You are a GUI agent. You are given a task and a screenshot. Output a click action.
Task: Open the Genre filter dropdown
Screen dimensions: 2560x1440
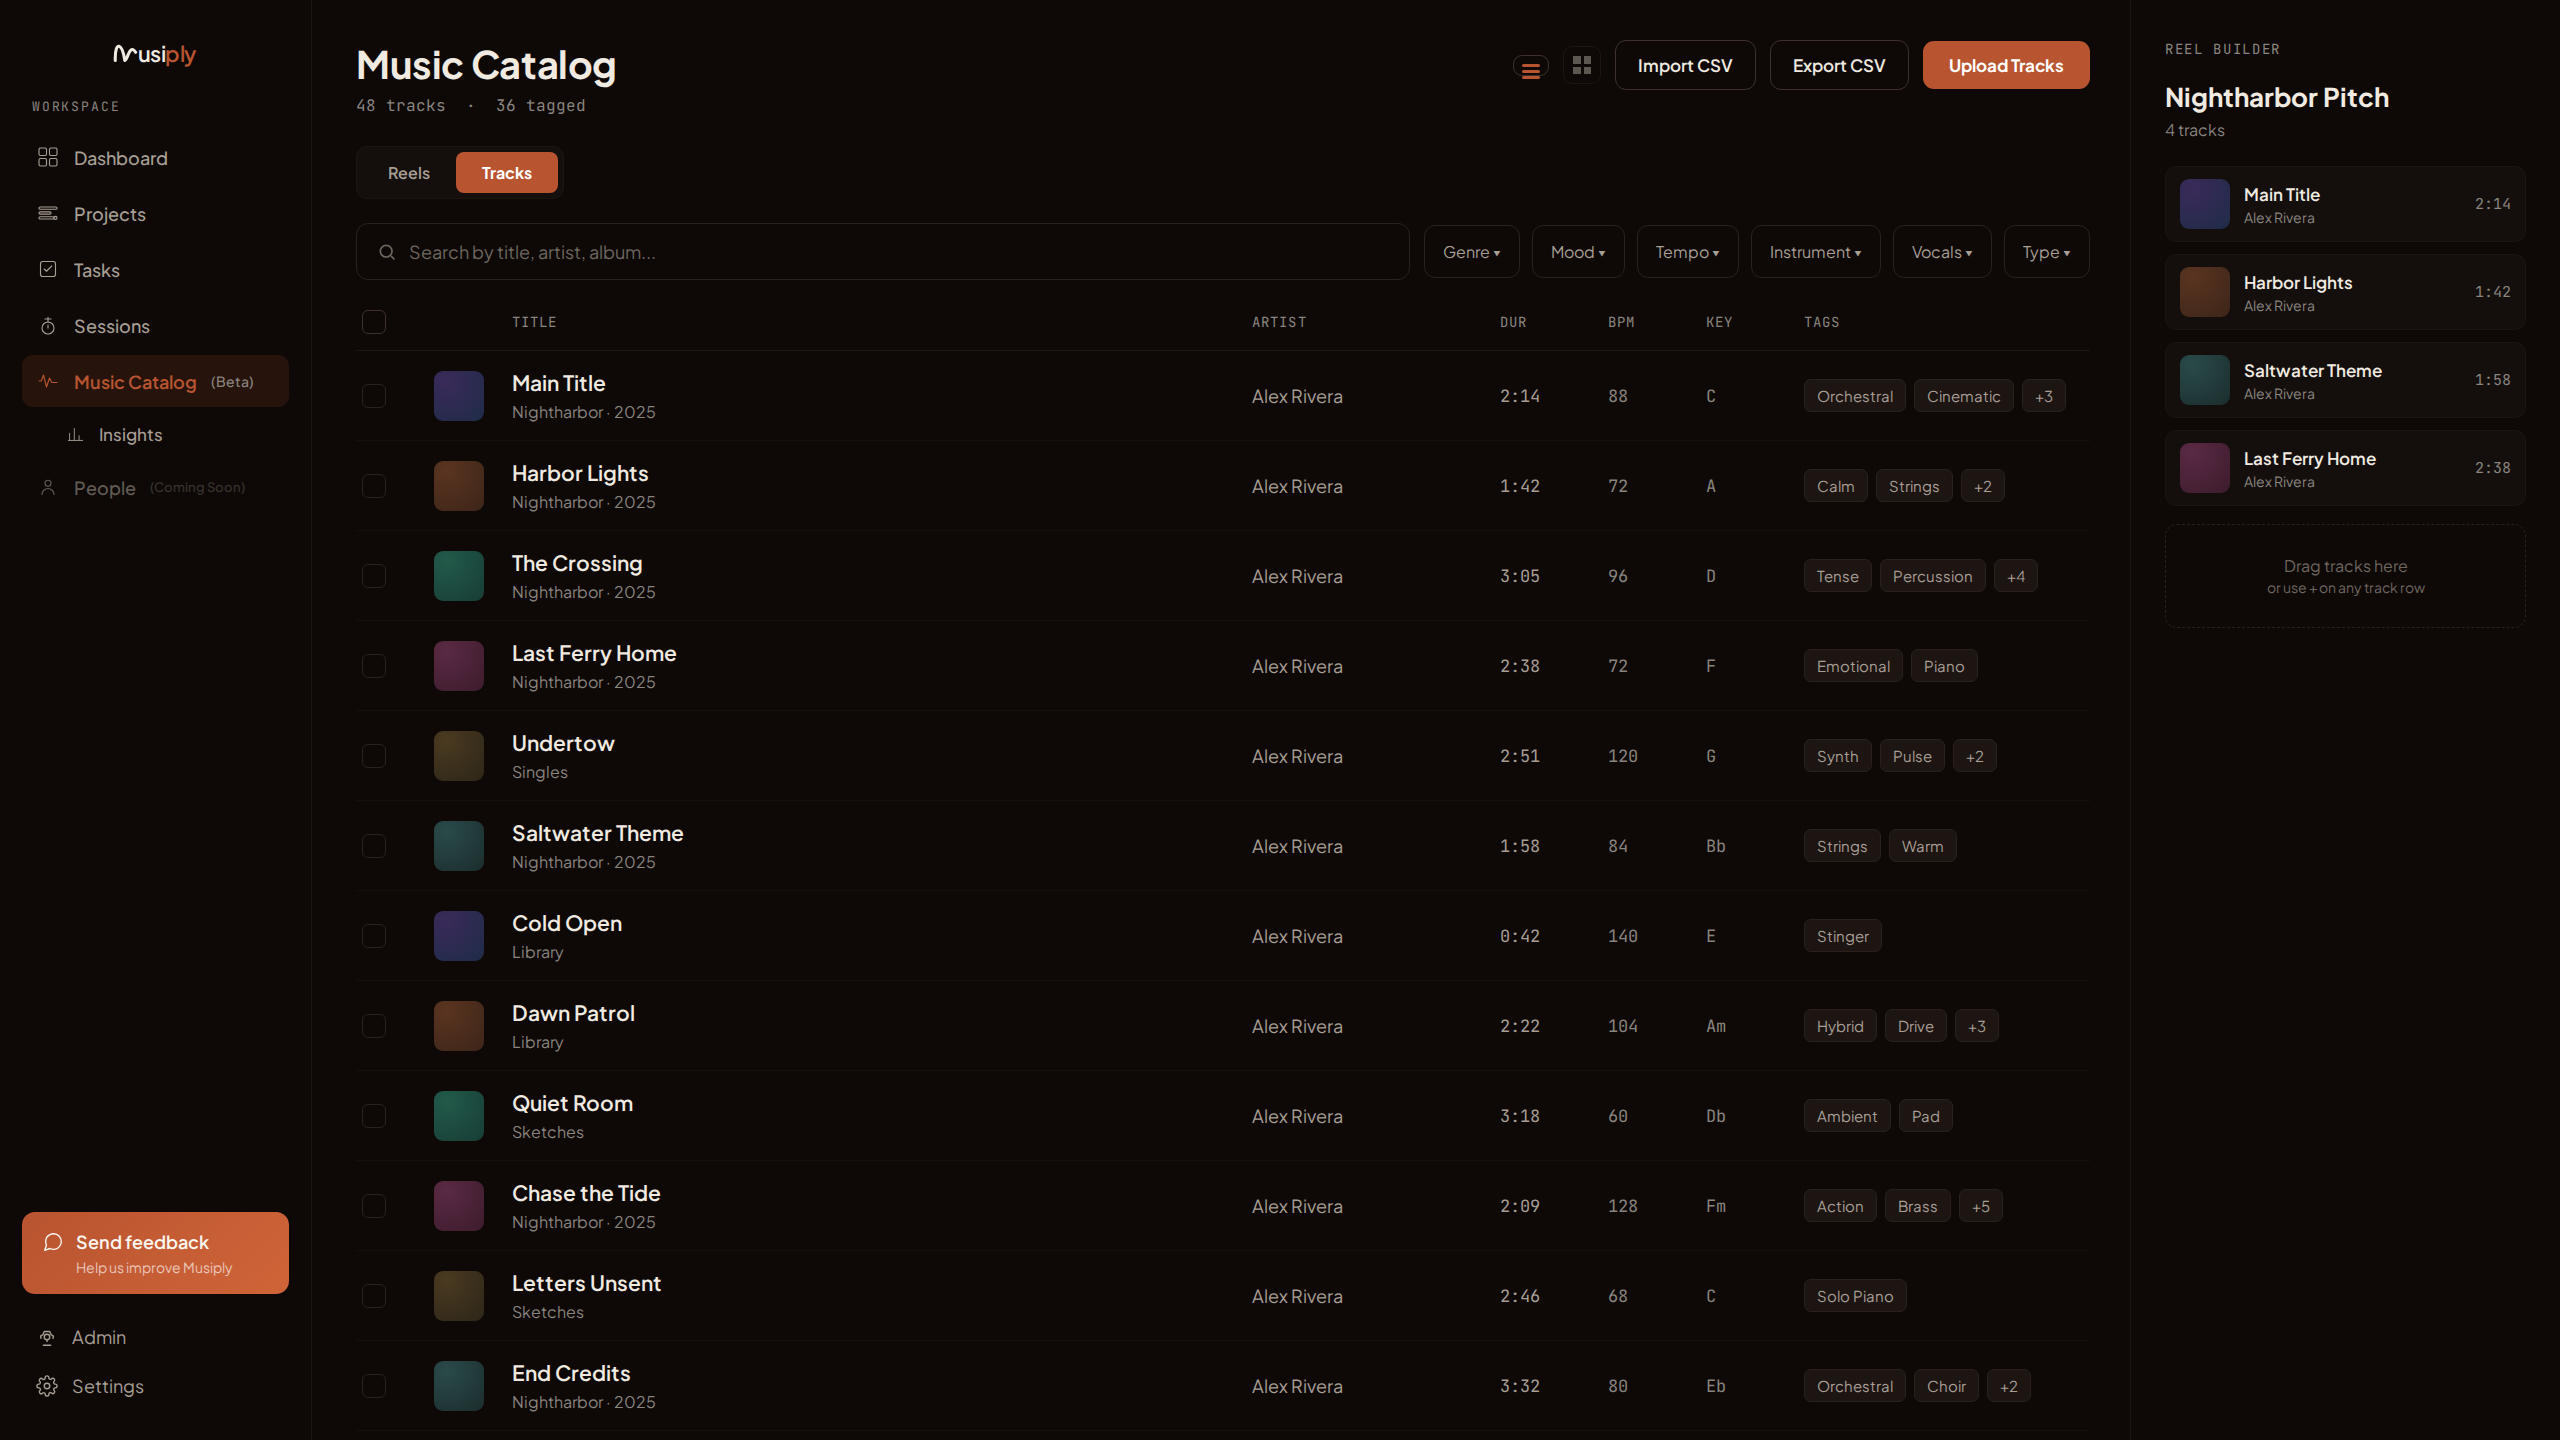pyautogui.click(x=1471, y=252)
